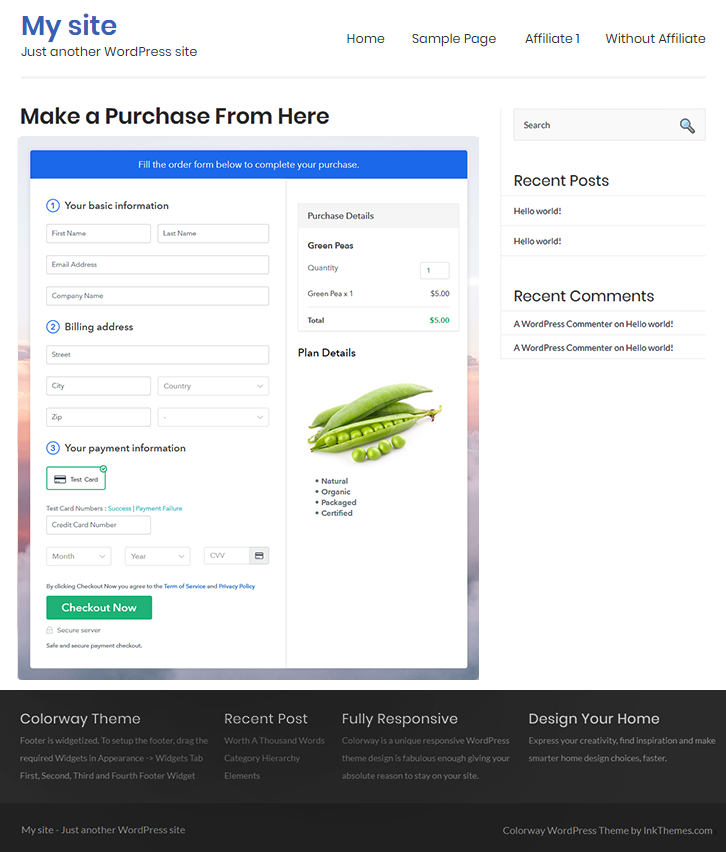
Task: Click the Just another WordPress site tagline
Action: (x=109, y=52)
